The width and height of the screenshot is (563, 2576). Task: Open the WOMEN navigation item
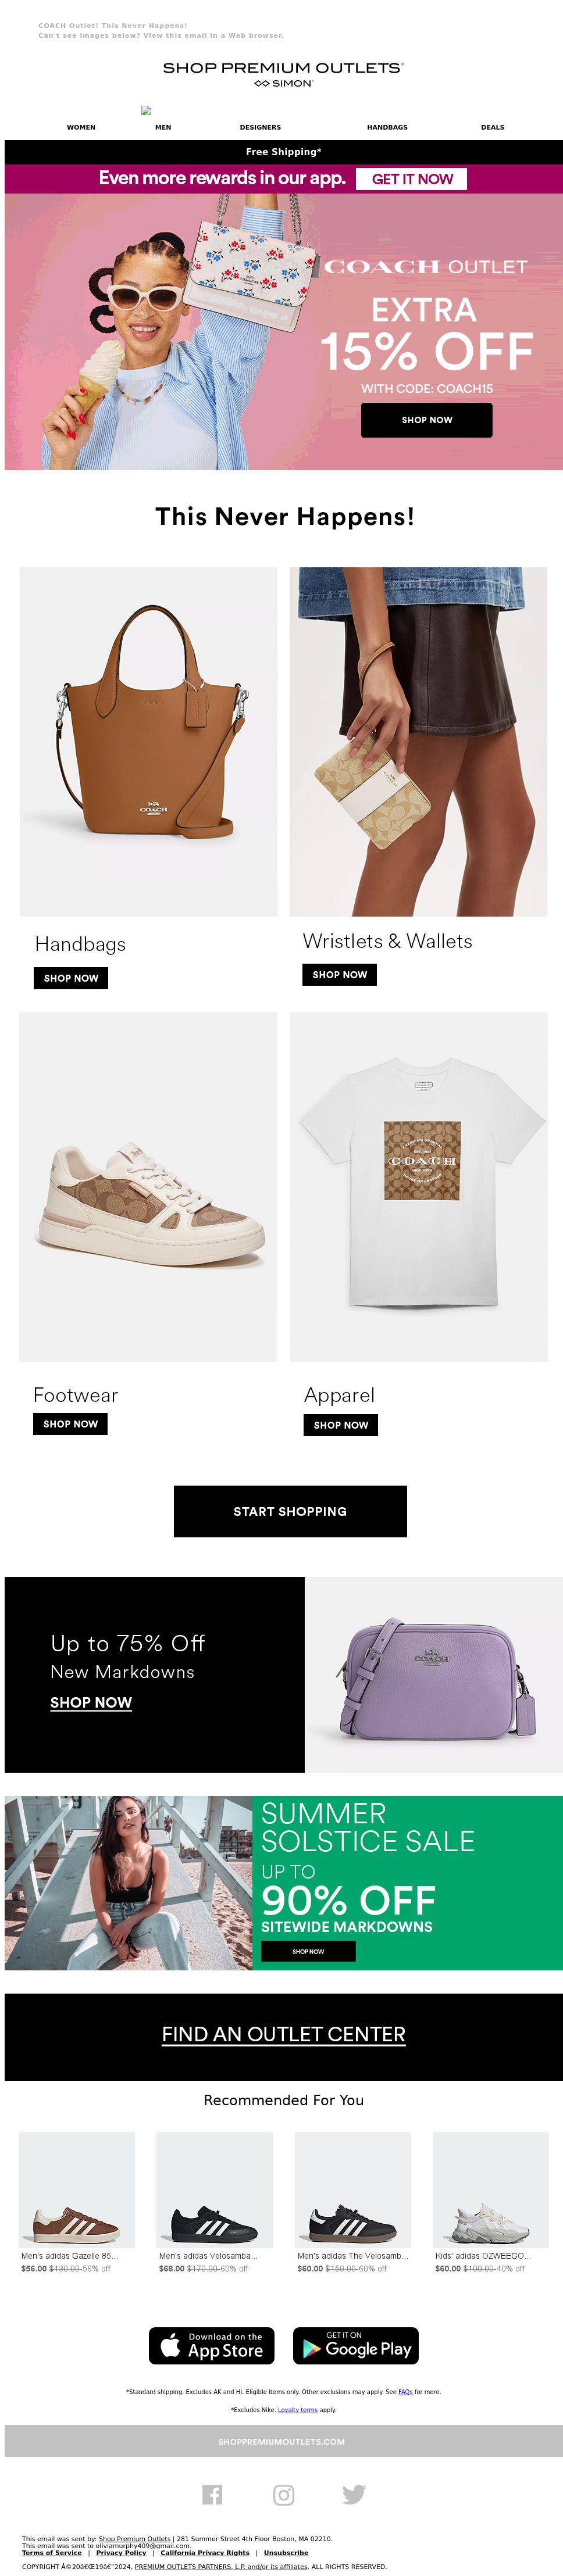(x=81, y=127)
